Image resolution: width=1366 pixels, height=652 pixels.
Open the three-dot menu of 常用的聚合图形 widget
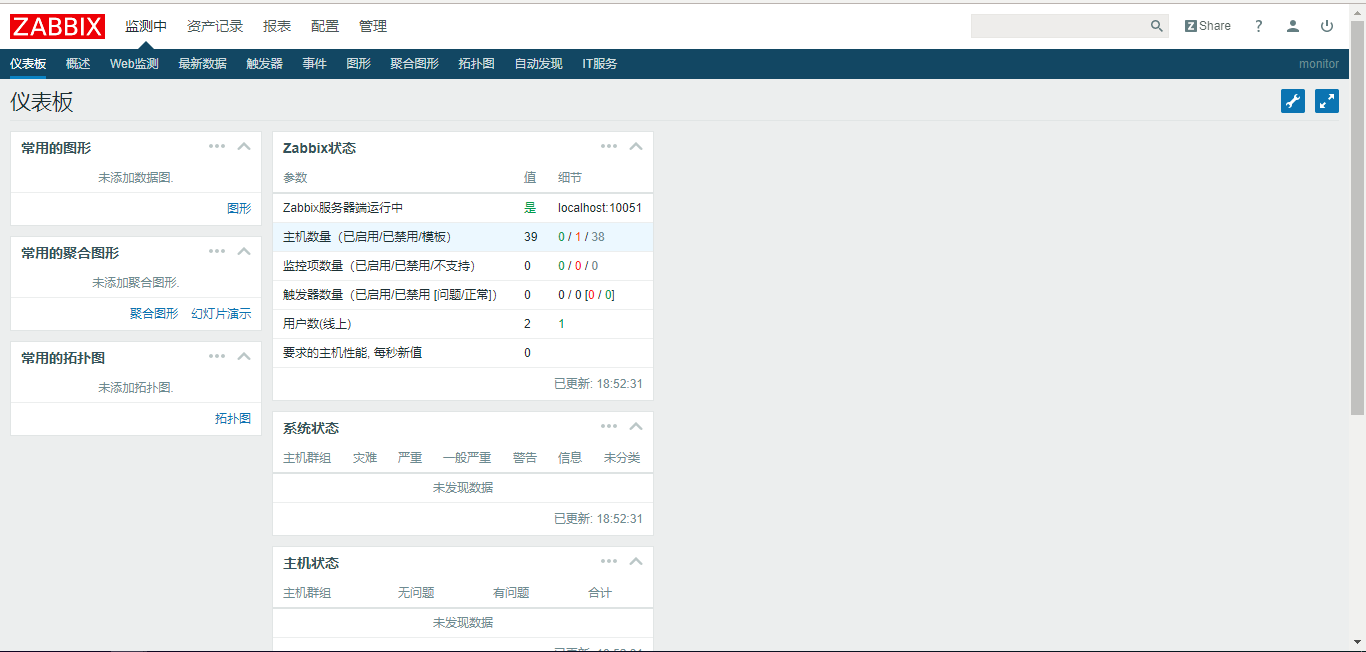[217, 251]
